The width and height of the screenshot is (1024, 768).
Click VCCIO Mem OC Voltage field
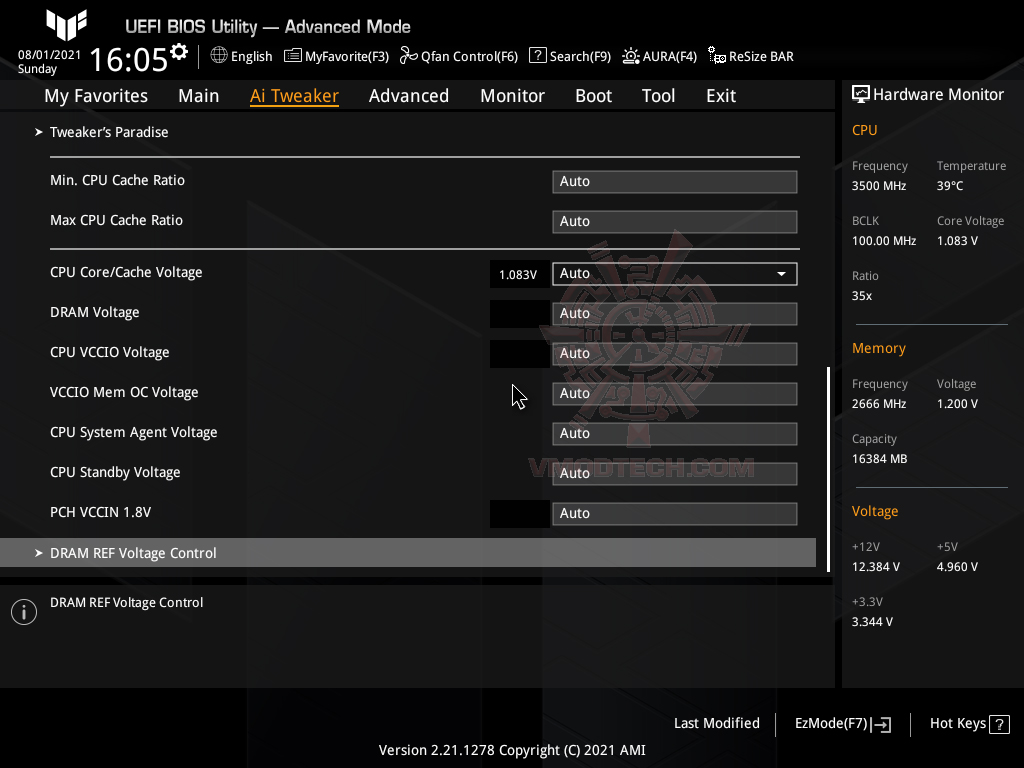pyautogui.click(x=675, y=394)
